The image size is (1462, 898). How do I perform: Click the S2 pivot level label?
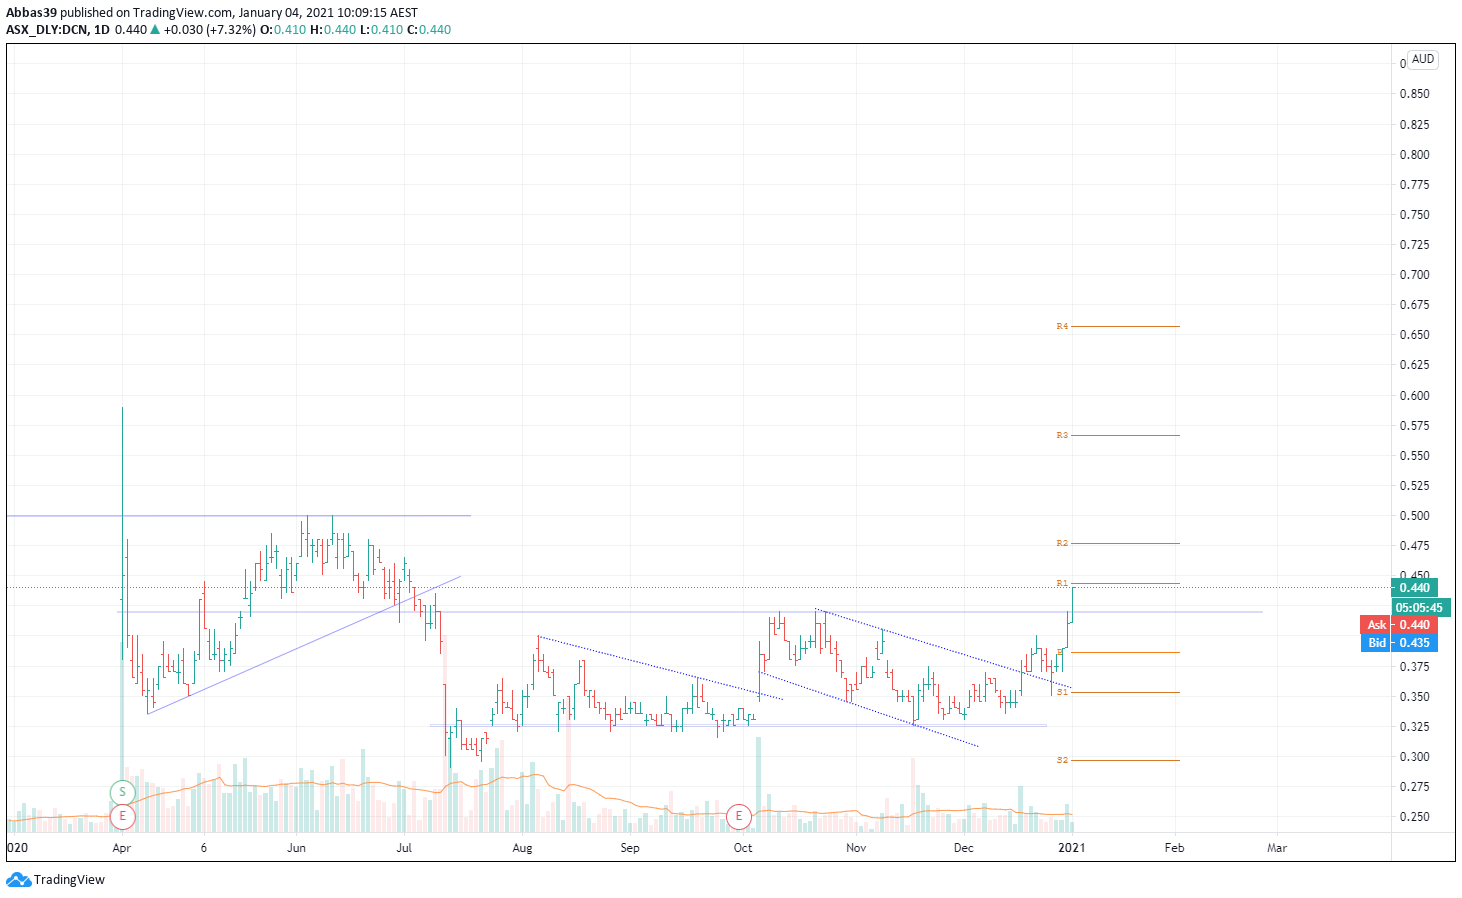pyautogui.click(x=1062, y=760)
